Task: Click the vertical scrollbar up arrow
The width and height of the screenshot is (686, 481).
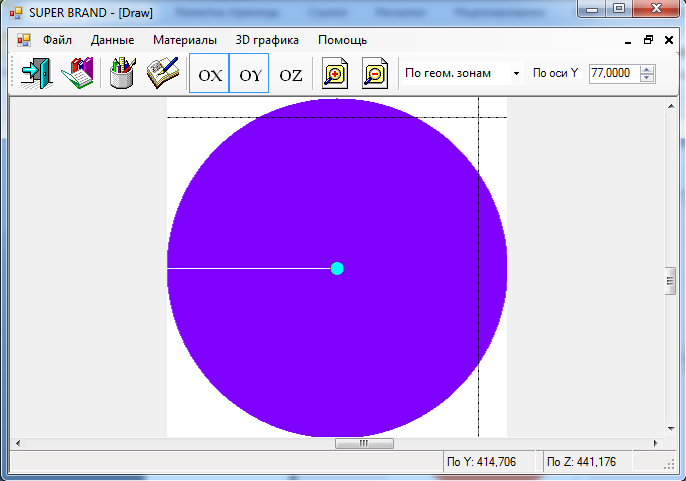Action: (671, 106)
